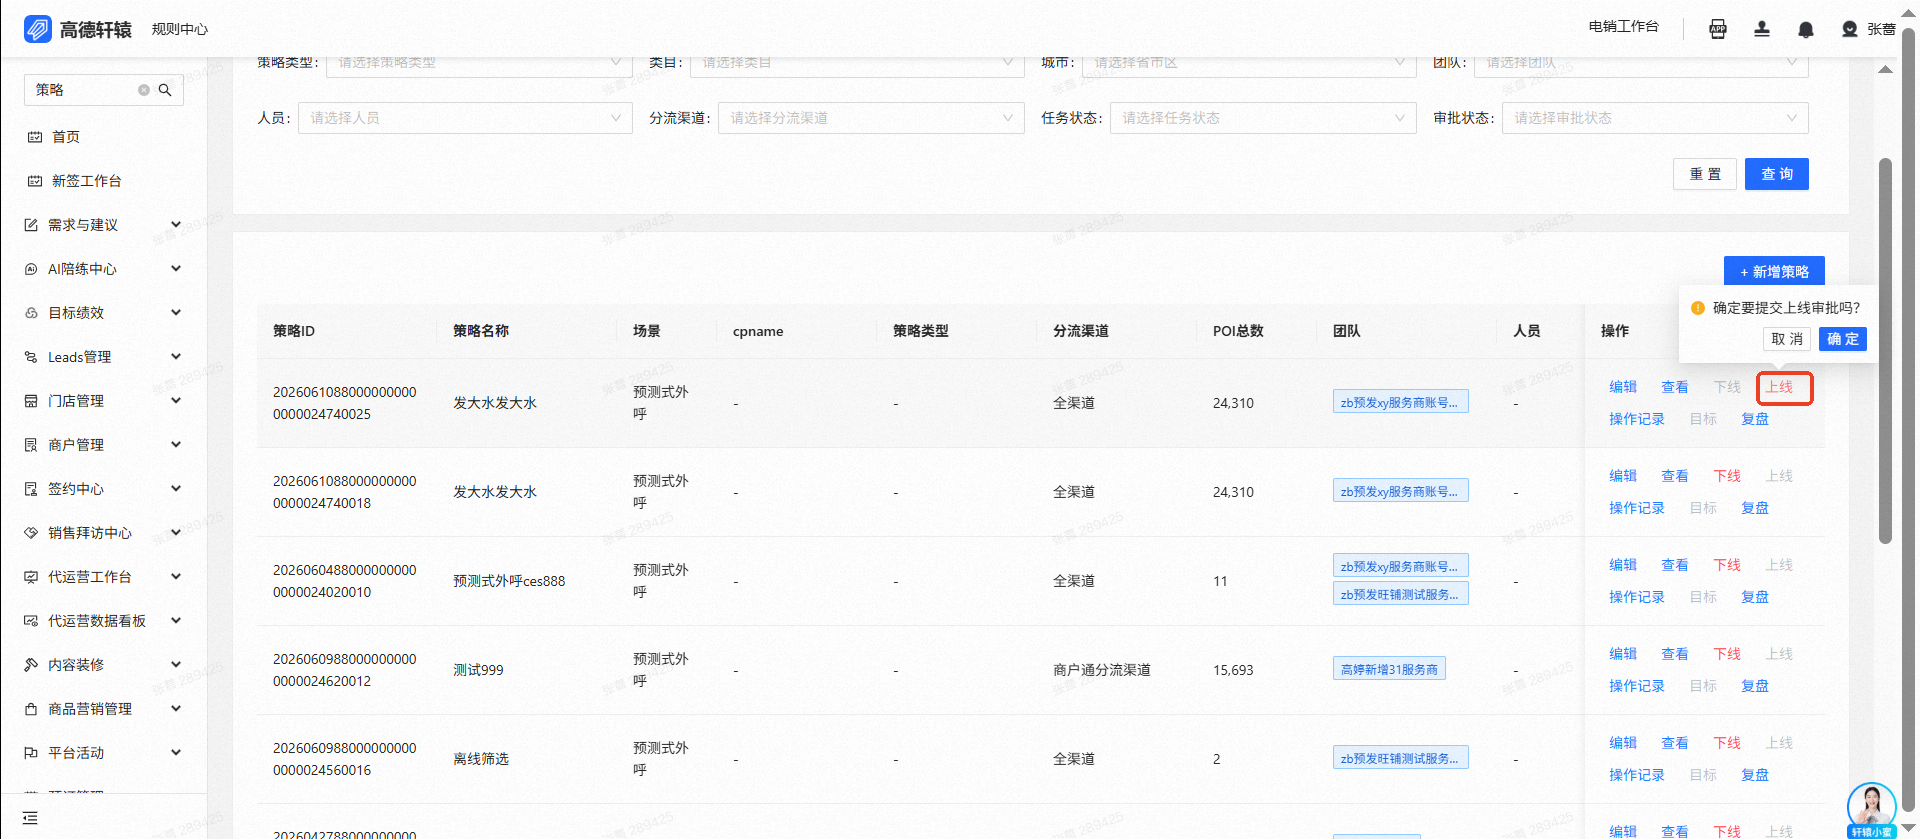Click the 门店管理 icon
The height and width of the screenshot is (839, 1920).
pos(31,401)
